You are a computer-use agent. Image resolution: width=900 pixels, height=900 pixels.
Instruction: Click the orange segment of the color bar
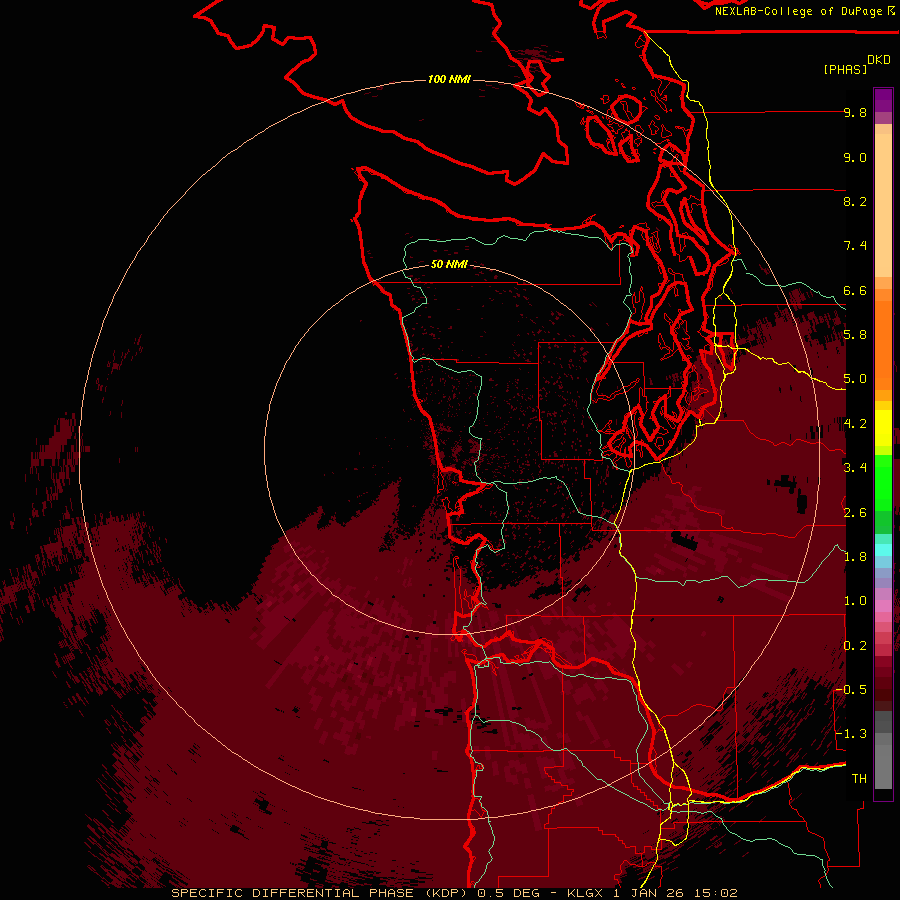click(883, 345)
